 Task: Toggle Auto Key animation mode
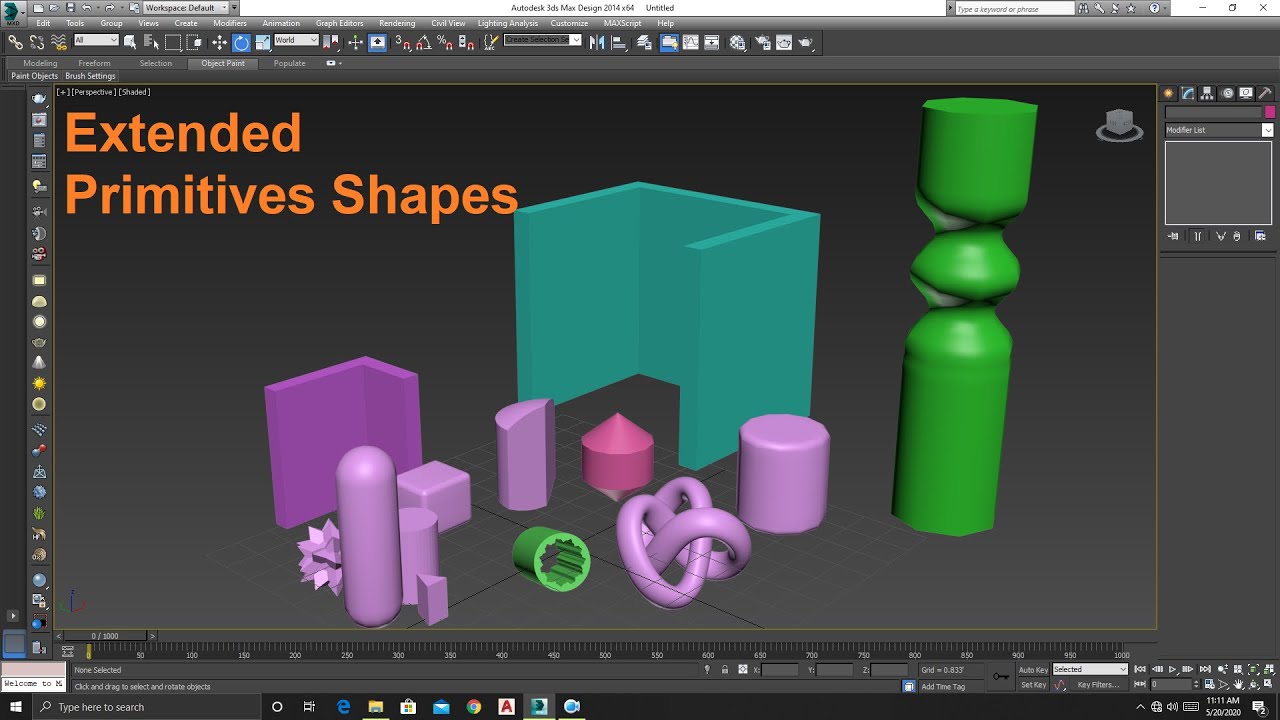1033,670
